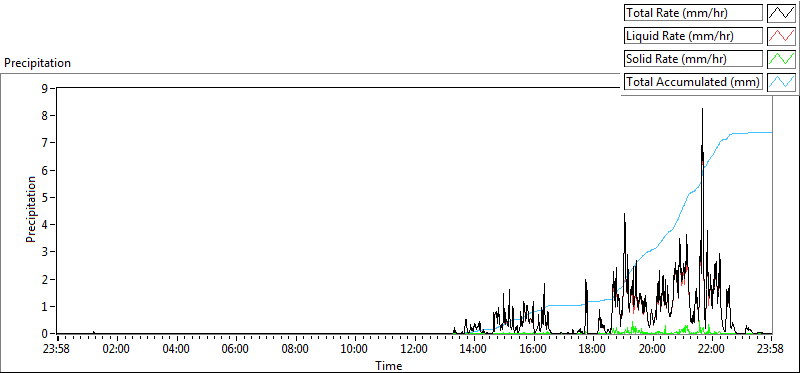
Task: Click the Liquid Rate red plot icon
Action: (x=782, y=36)
